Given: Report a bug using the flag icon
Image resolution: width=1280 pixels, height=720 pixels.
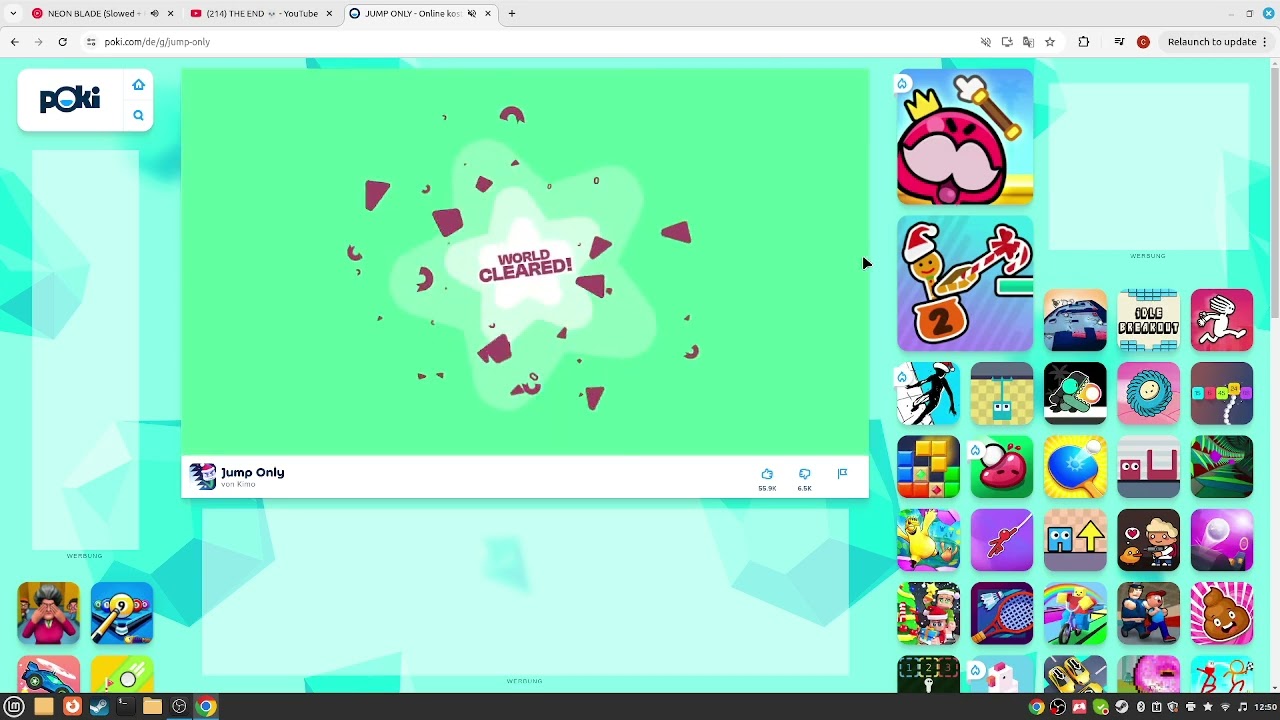Looking at the screenshot, I should coord(842,474).
